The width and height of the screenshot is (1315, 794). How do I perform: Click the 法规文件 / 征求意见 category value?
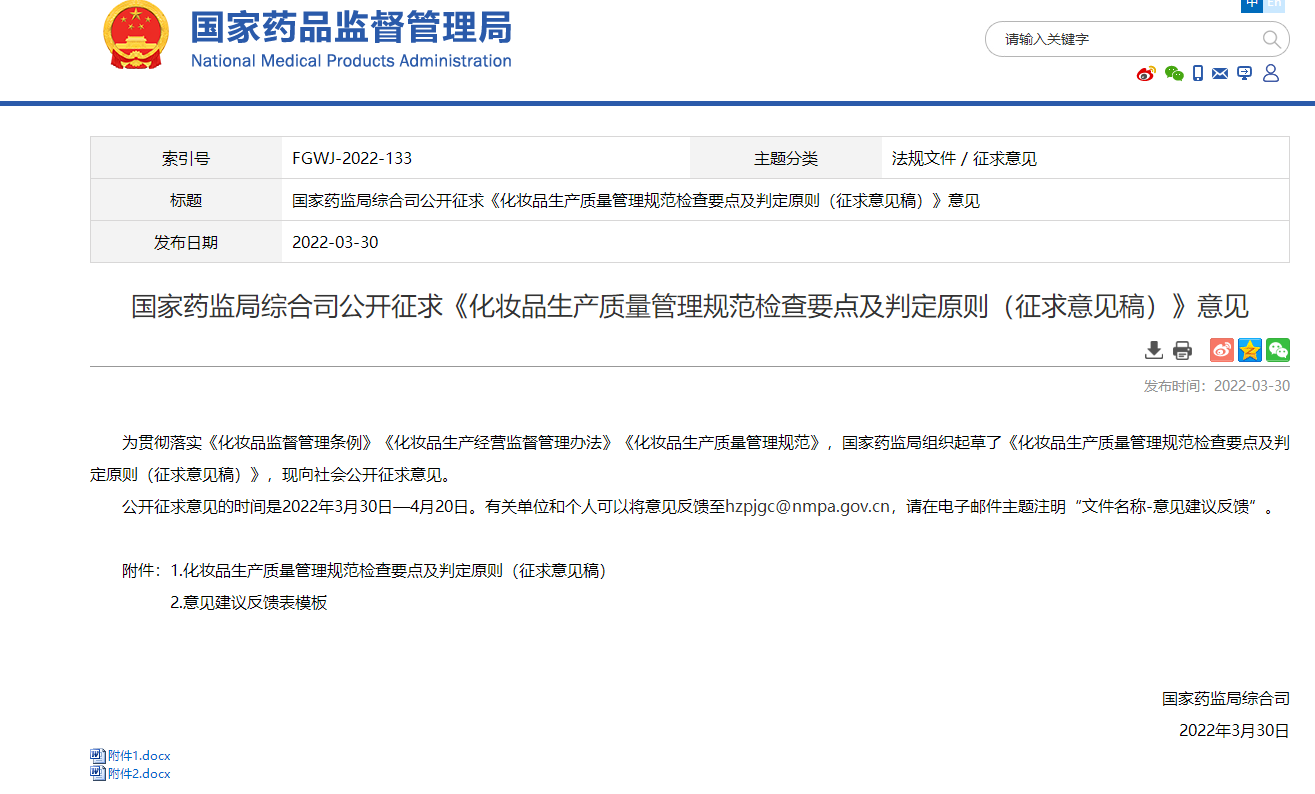(x=964, y=159)
